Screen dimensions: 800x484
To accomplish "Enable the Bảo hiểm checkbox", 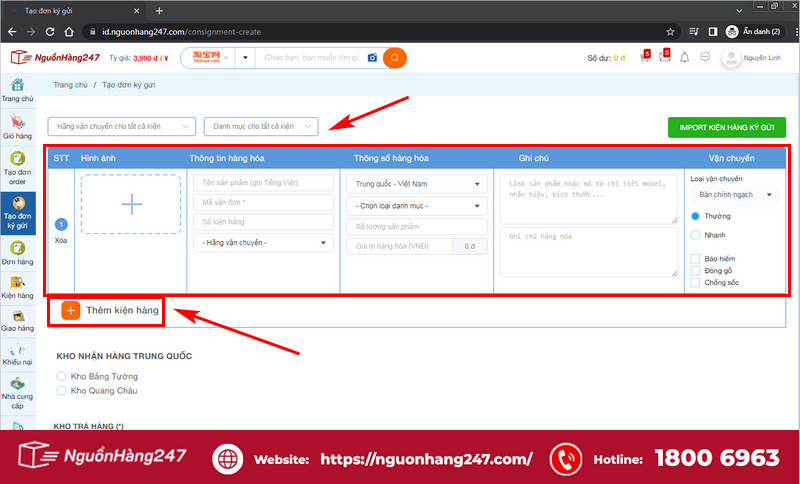I will pos(695,259).
